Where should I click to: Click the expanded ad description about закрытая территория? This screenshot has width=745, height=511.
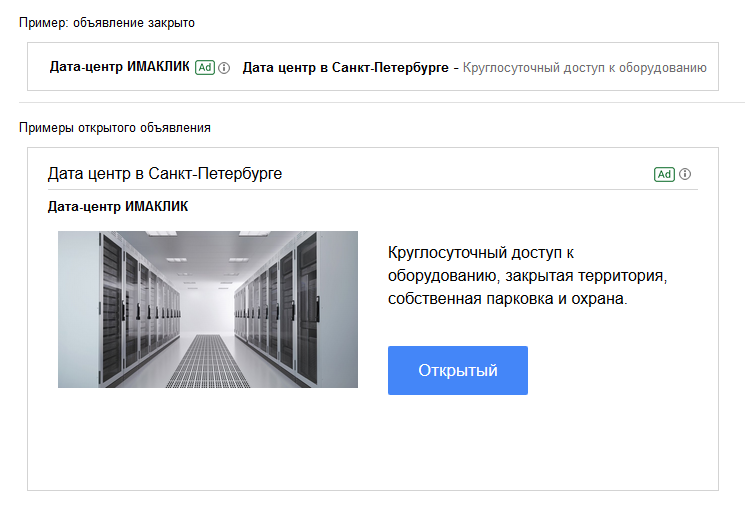527,275
